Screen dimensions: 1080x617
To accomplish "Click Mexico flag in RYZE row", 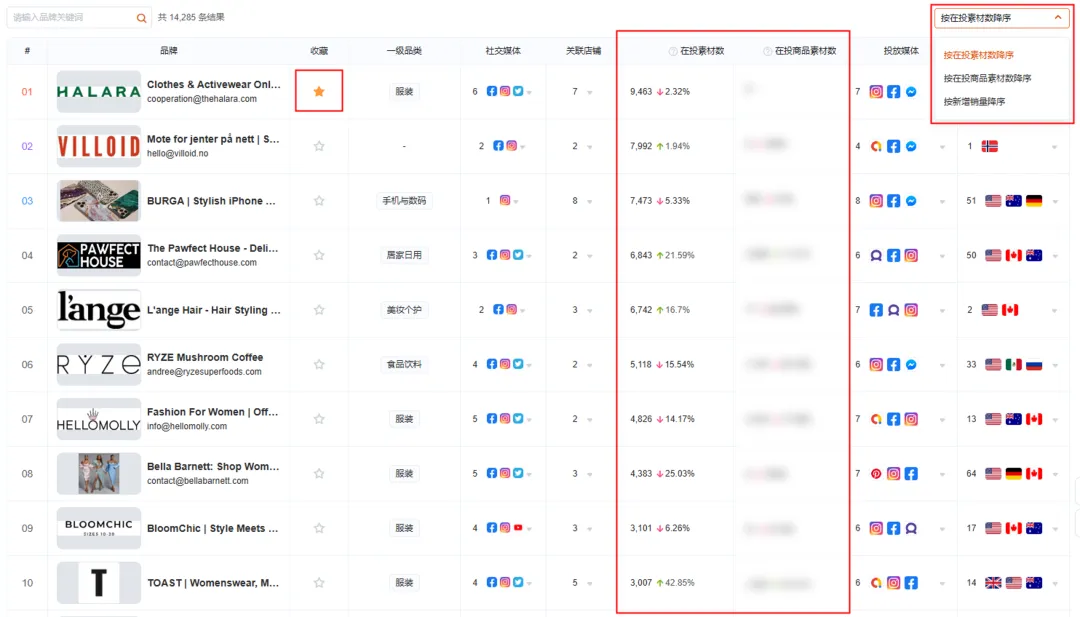I will click(x=1013, y=364).
